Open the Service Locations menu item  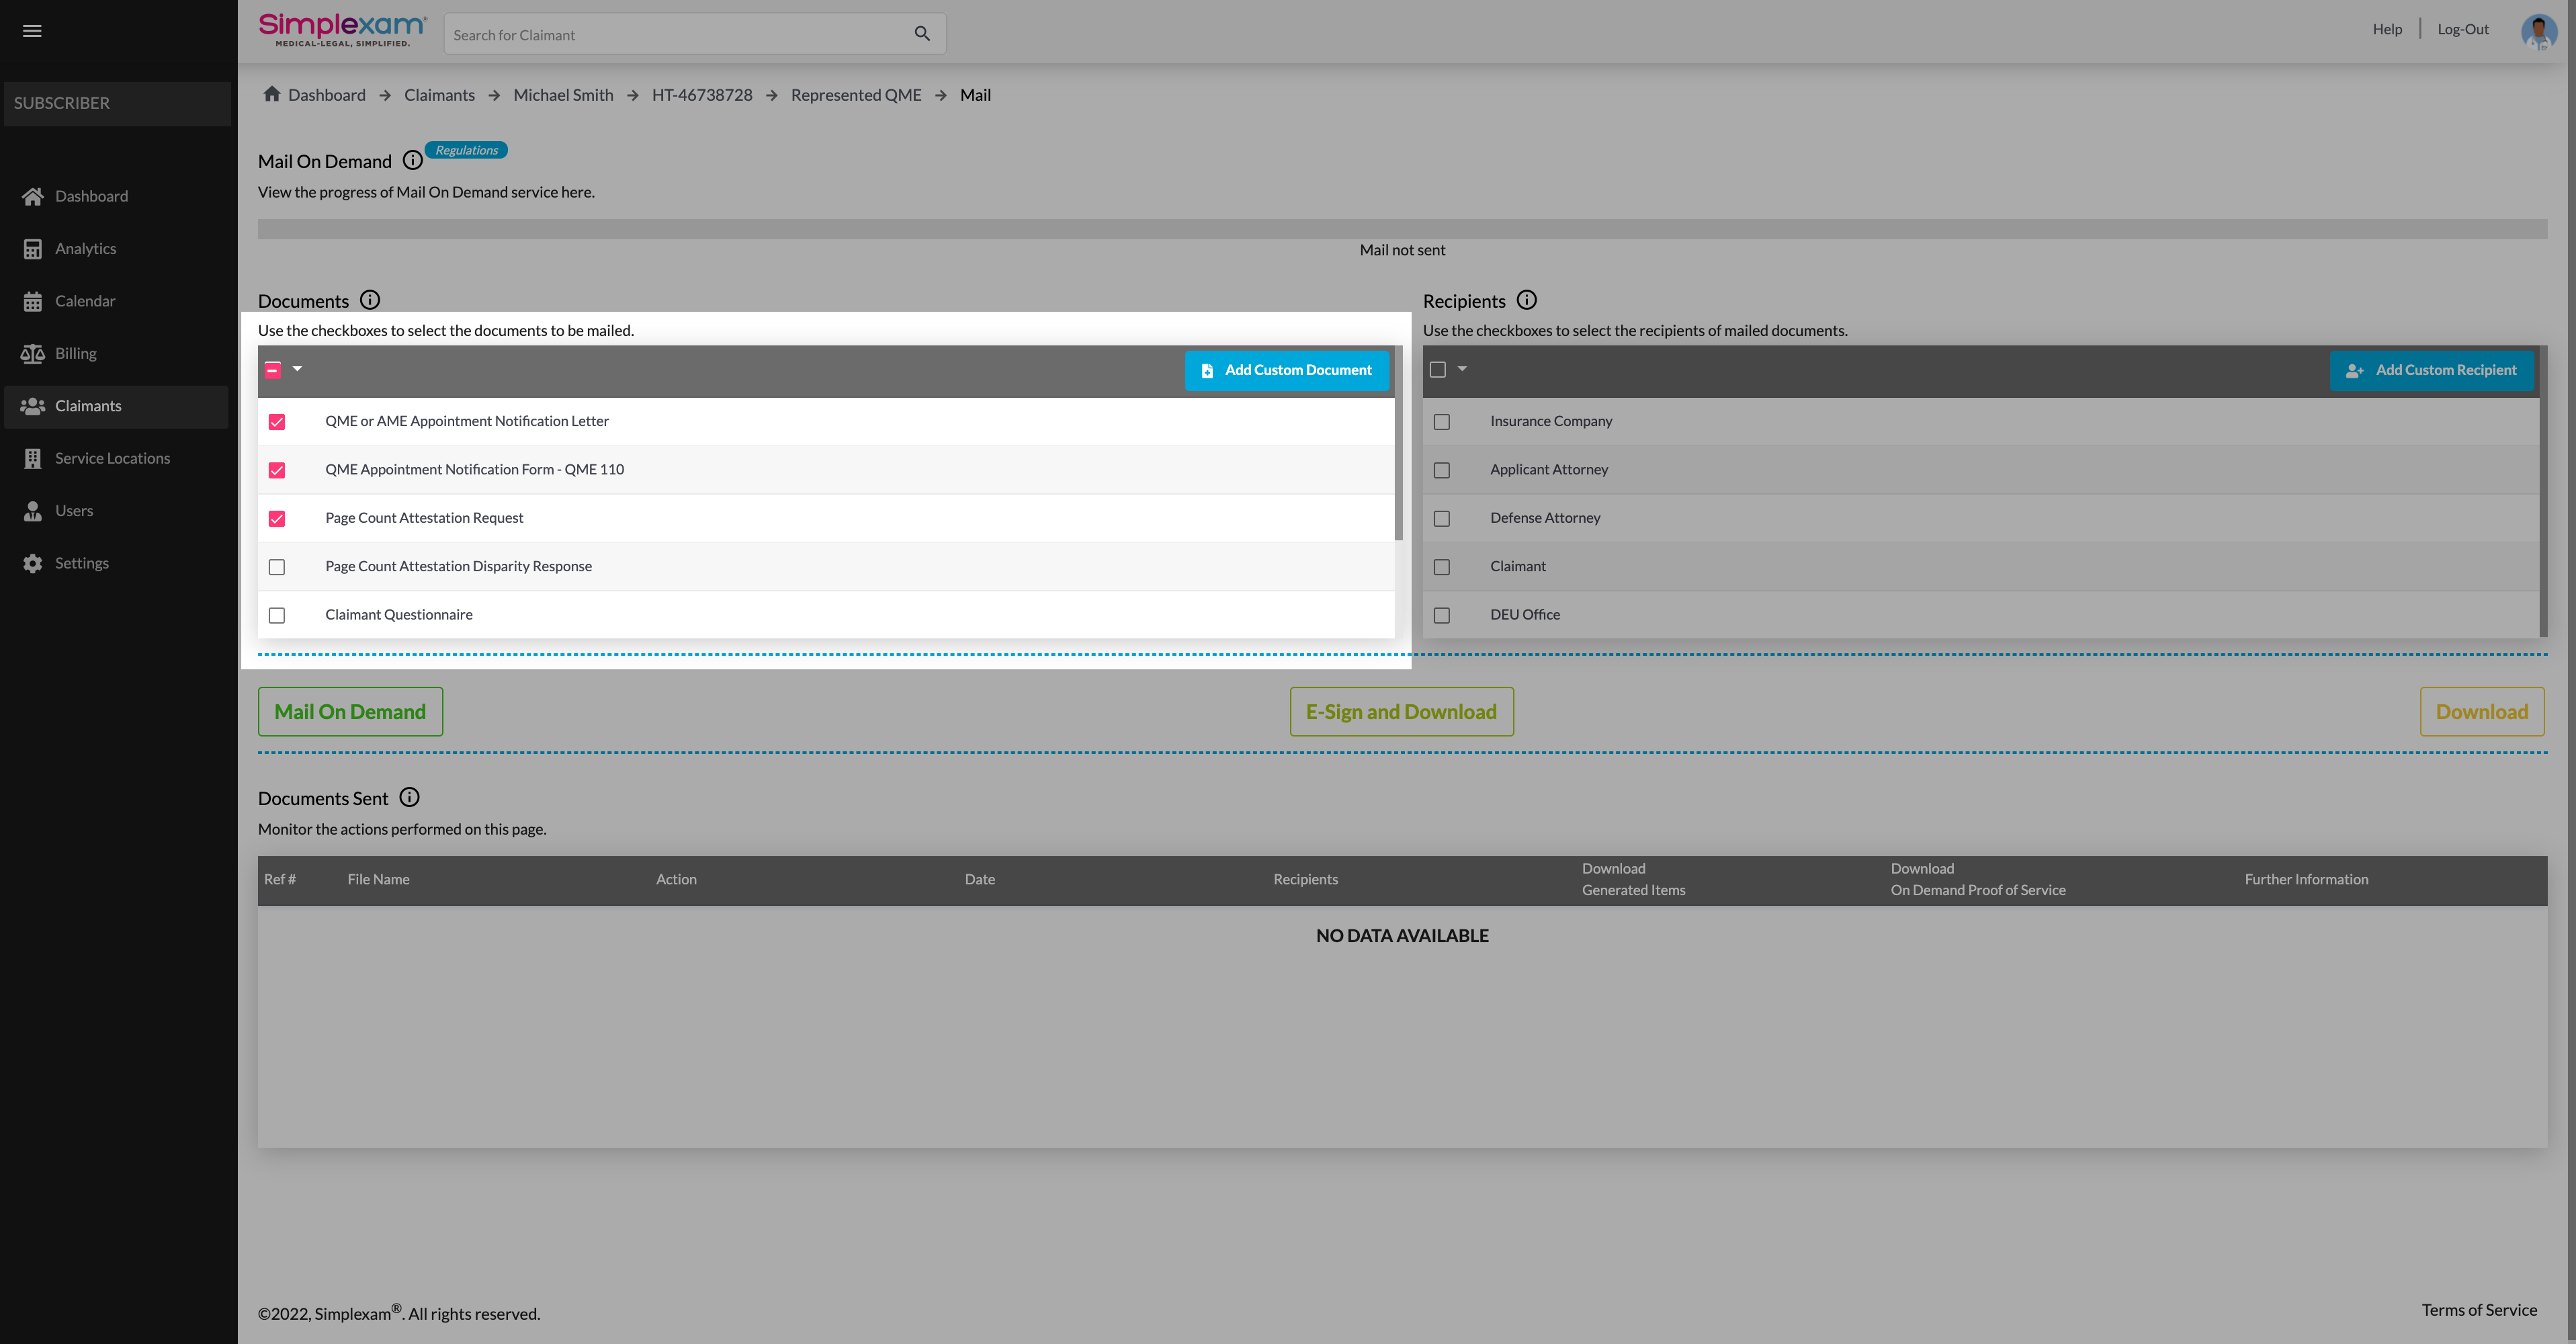point(112,458)
